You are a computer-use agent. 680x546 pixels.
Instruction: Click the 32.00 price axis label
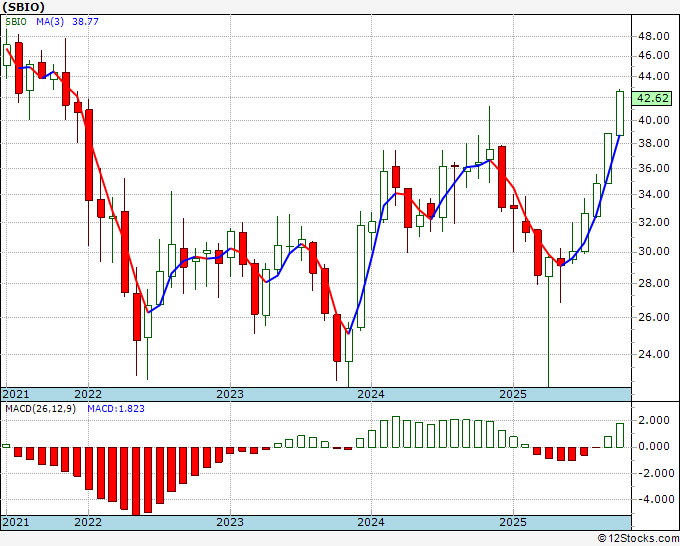tap(654, 222)
